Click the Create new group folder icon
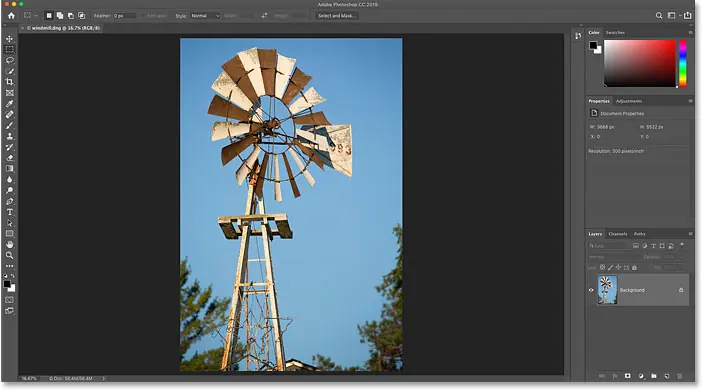The width and height of the screenshot is (703, 391). tap(654, 376)
